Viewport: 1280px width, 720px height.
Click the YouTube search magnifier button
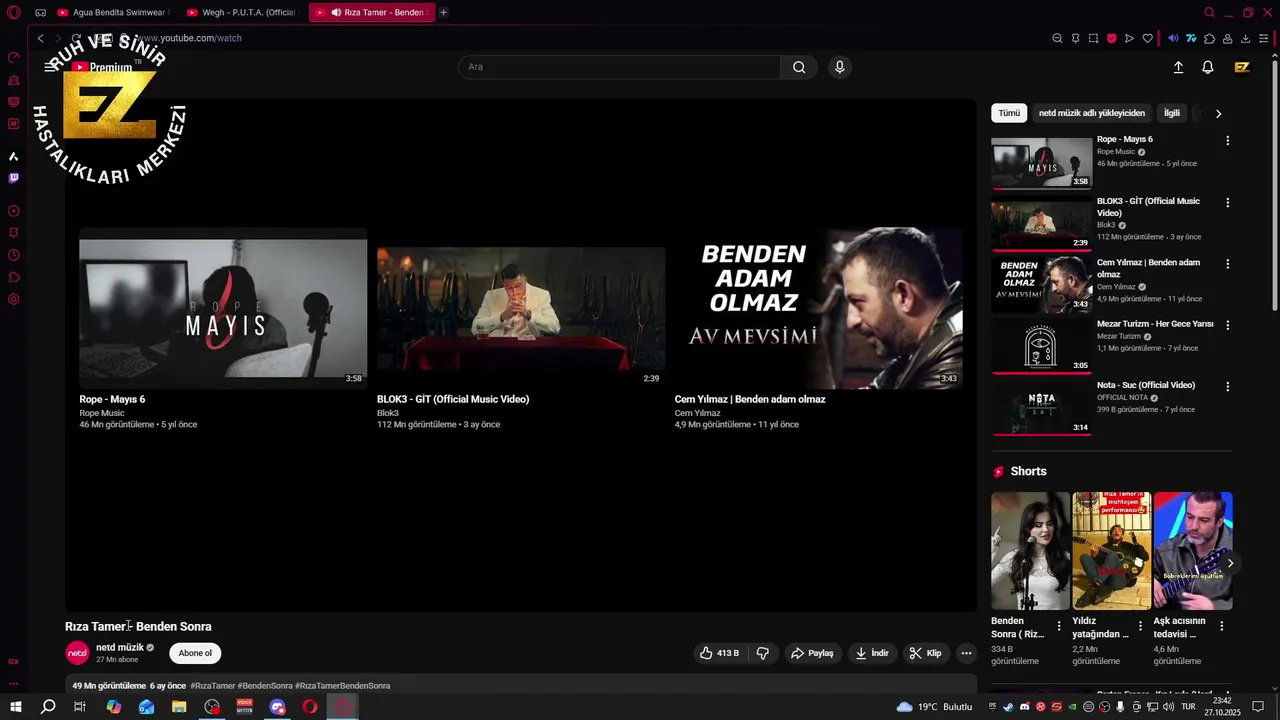pos(799,67)
